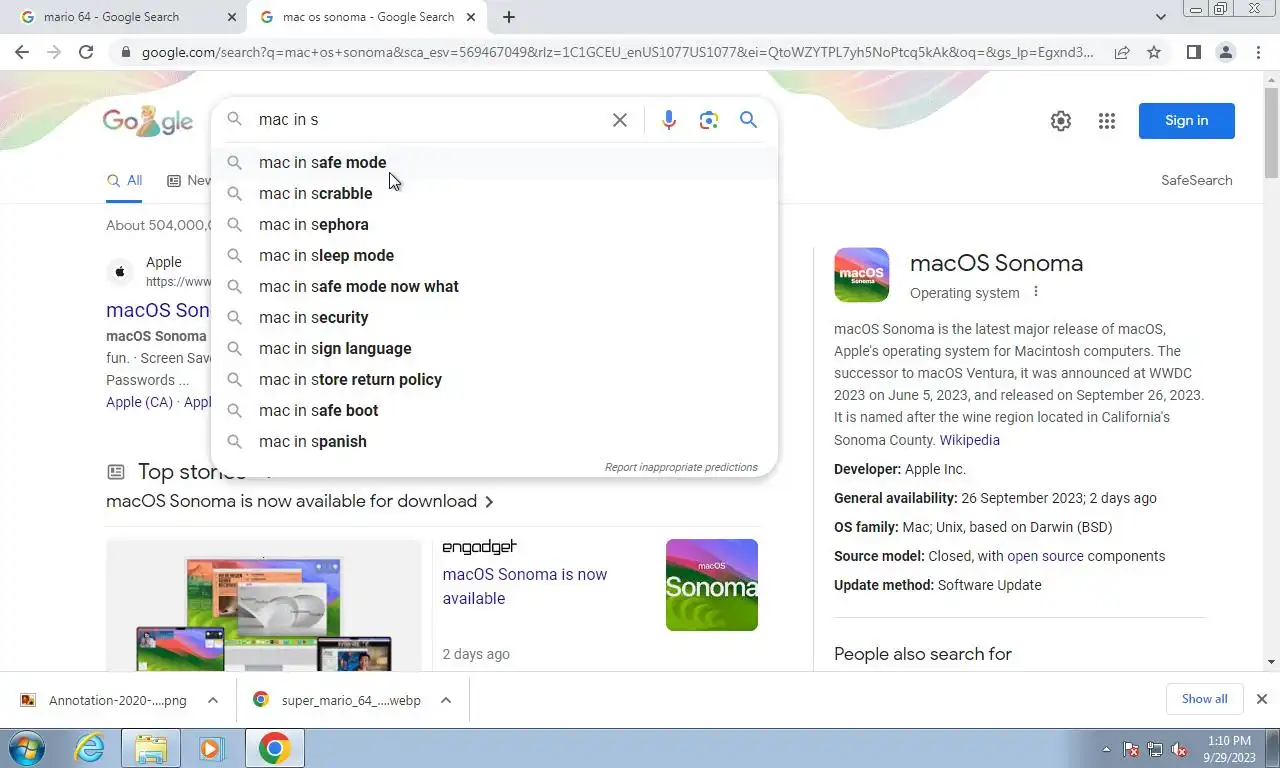Click Chrome icon in taskbar

pos(274,748)
